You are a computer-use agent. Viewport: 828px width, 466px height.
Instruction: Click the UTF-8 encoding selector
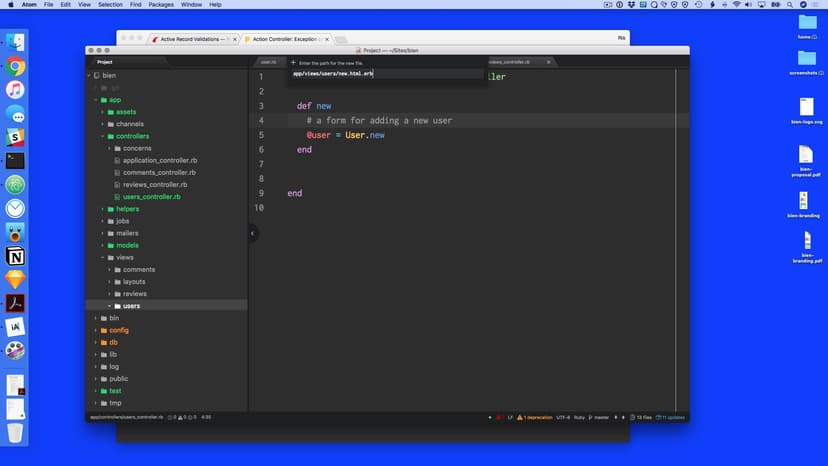[562, 417]
